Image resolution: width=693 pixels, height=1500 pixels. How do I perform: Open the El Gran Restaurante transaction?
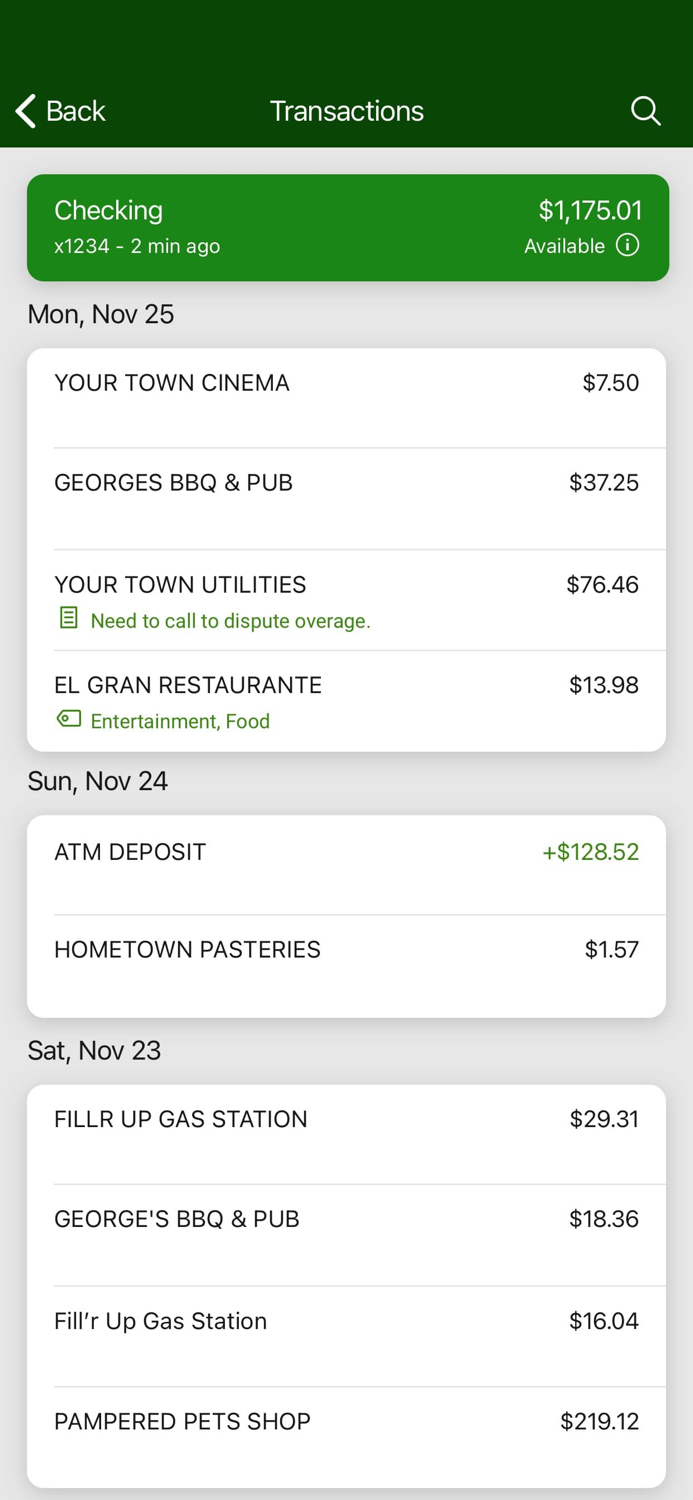tap(346, 685)
